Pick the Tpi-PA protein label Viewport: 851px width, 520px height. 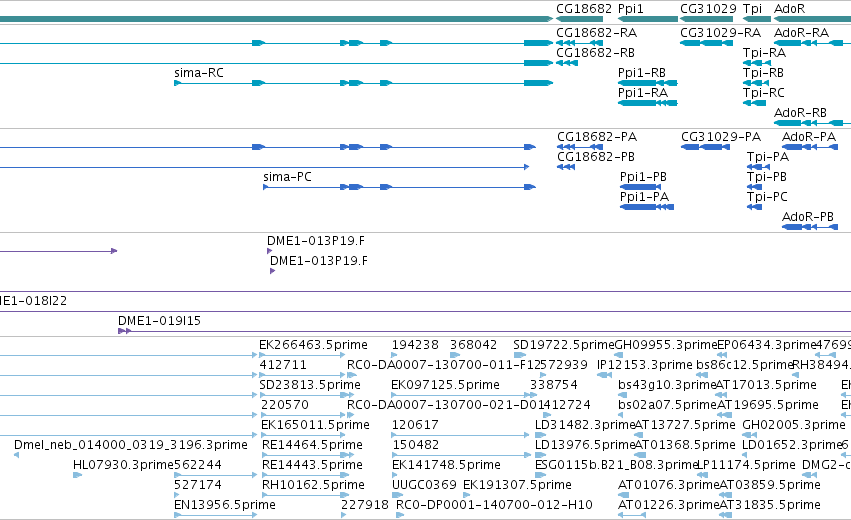coord(767,157)
